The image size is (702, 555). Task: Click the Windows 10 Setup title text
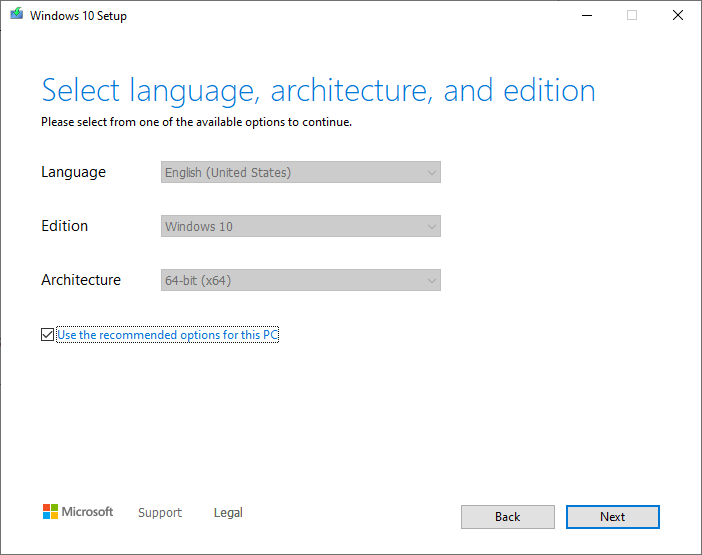78,16
